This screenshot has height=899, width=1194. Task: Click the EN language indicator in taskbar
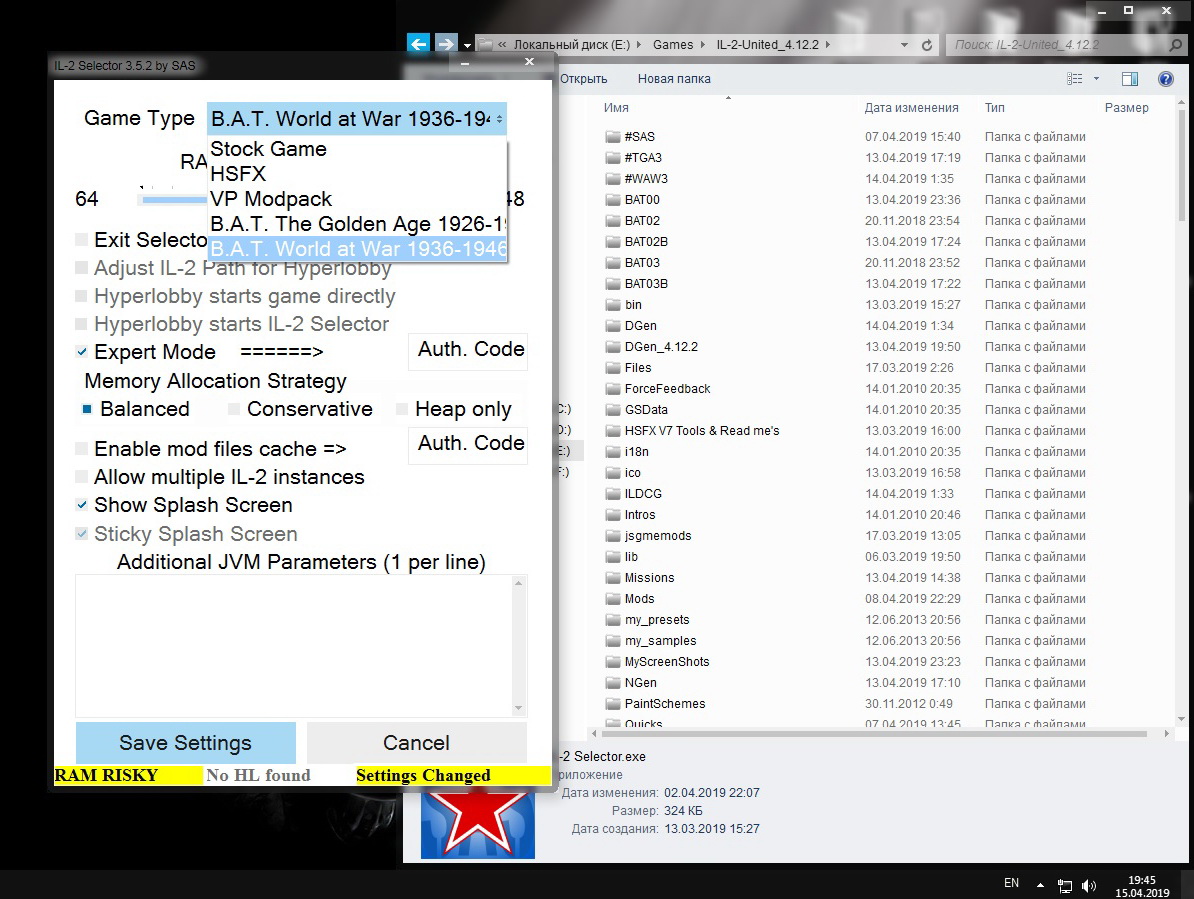point(1011,883)
